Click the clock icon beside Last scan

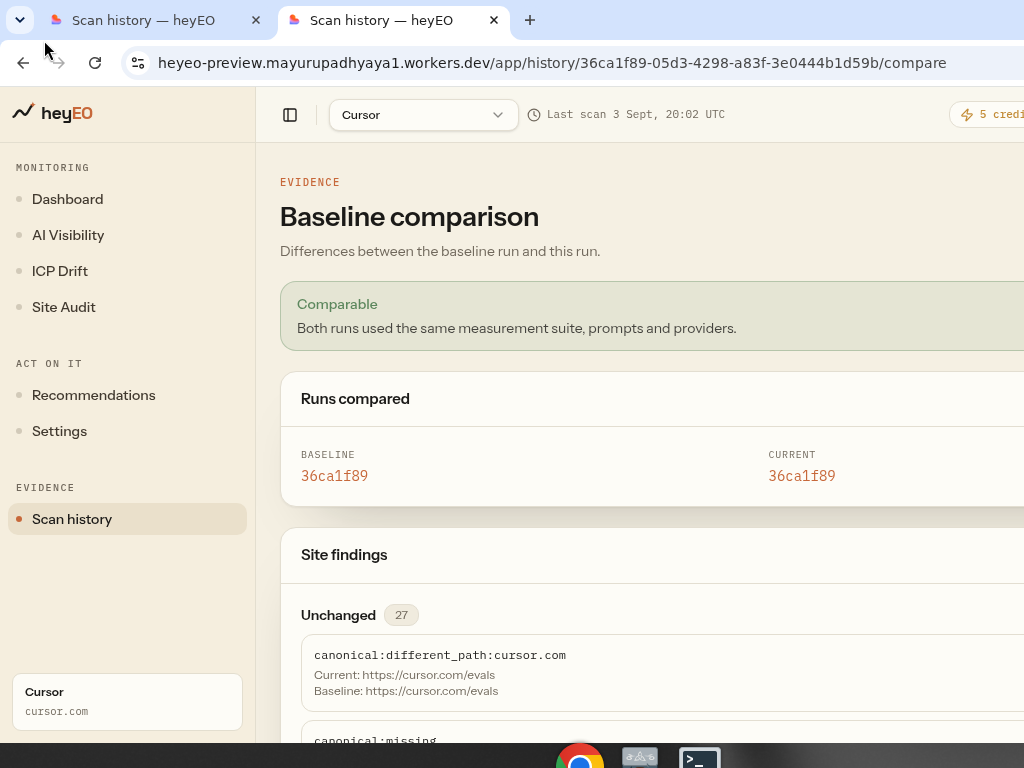534,115
